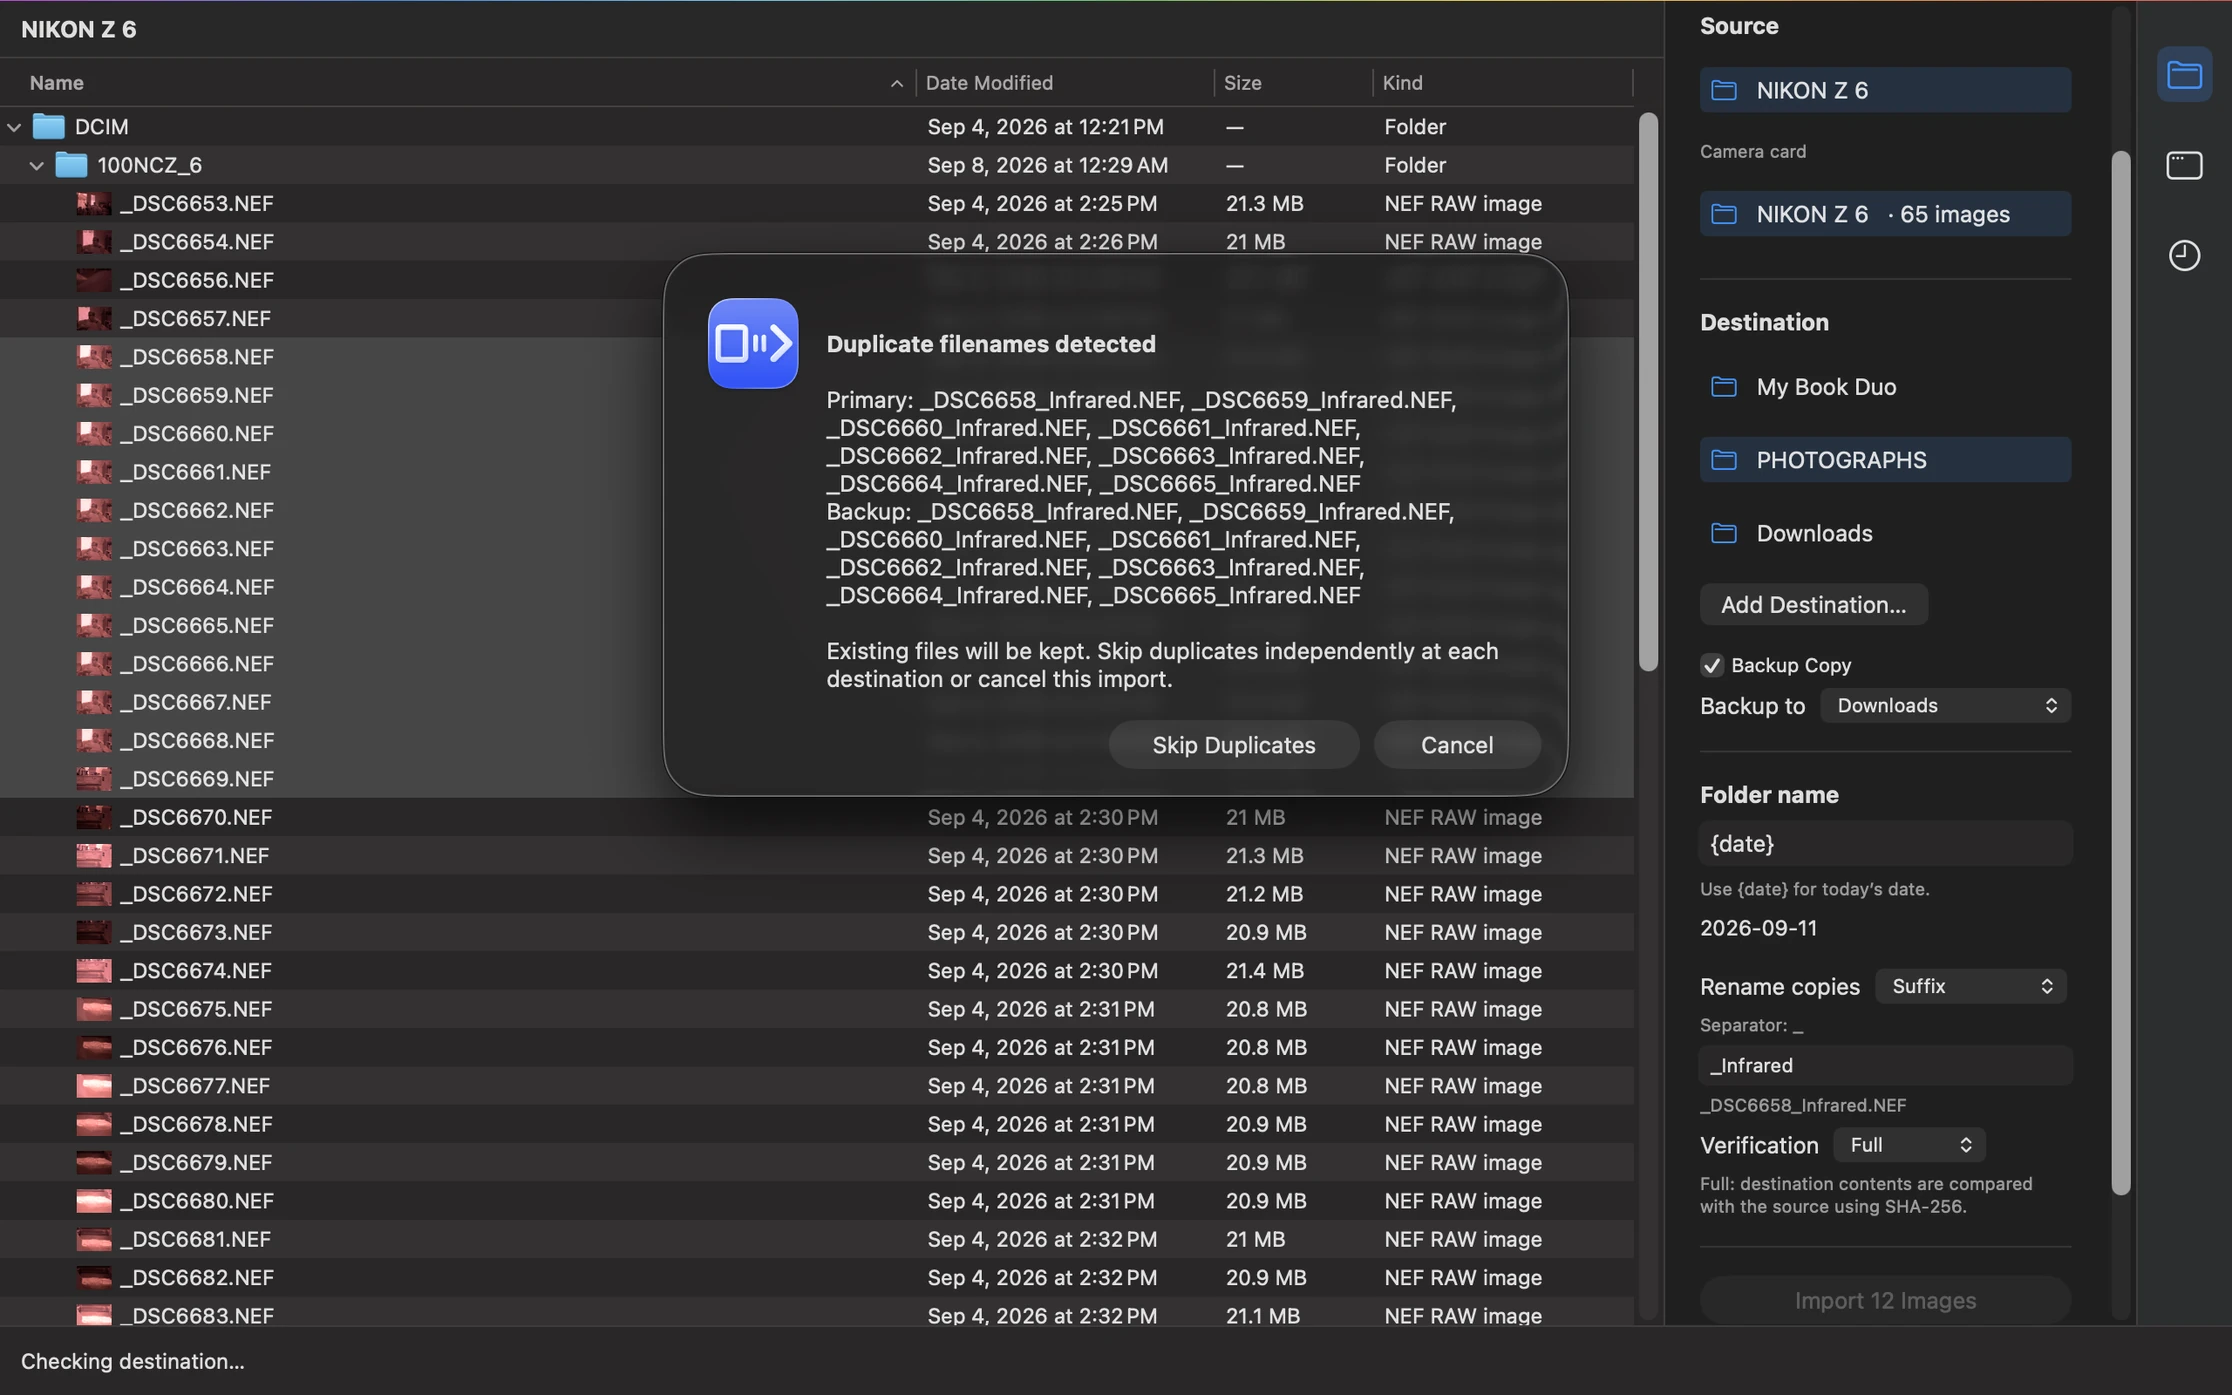The height and width of the screenshot is (1395, 2232).
Task: Select _DSC6683.NEF file row
Action: click(817, 1315)
